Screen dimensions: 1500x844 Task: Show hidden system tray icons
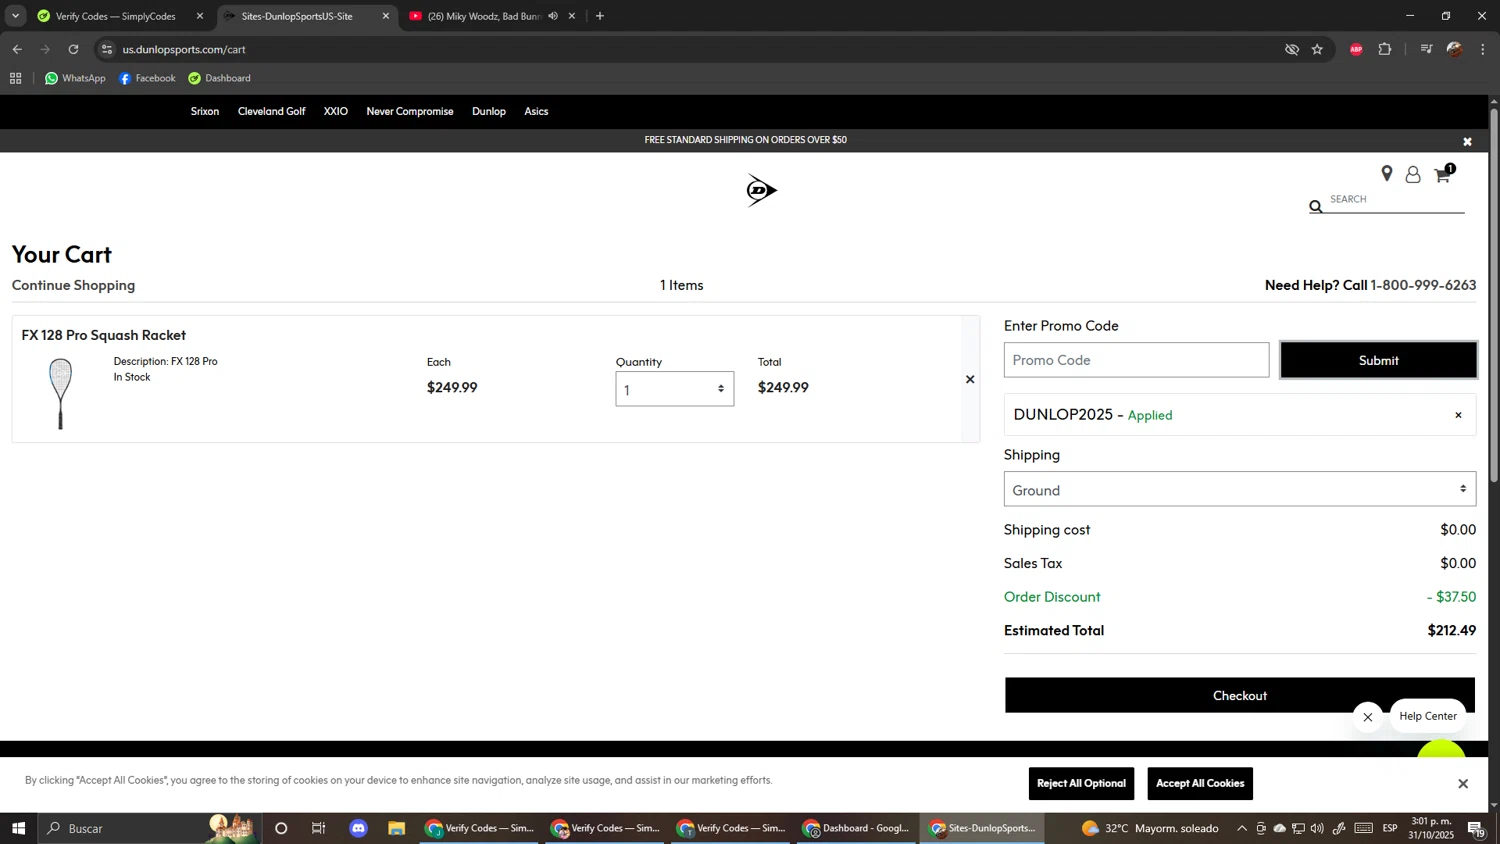click(x=1242, y=828)
